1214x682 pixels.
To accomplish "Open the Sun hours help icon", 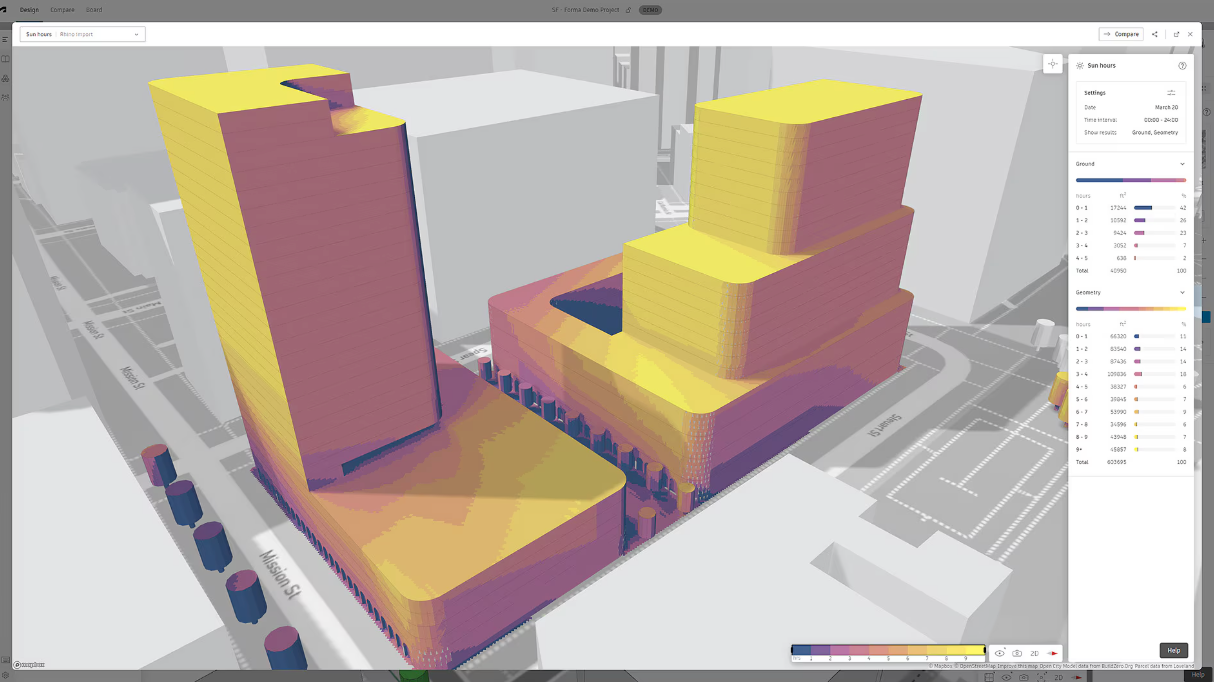I will pos(1182,66).
